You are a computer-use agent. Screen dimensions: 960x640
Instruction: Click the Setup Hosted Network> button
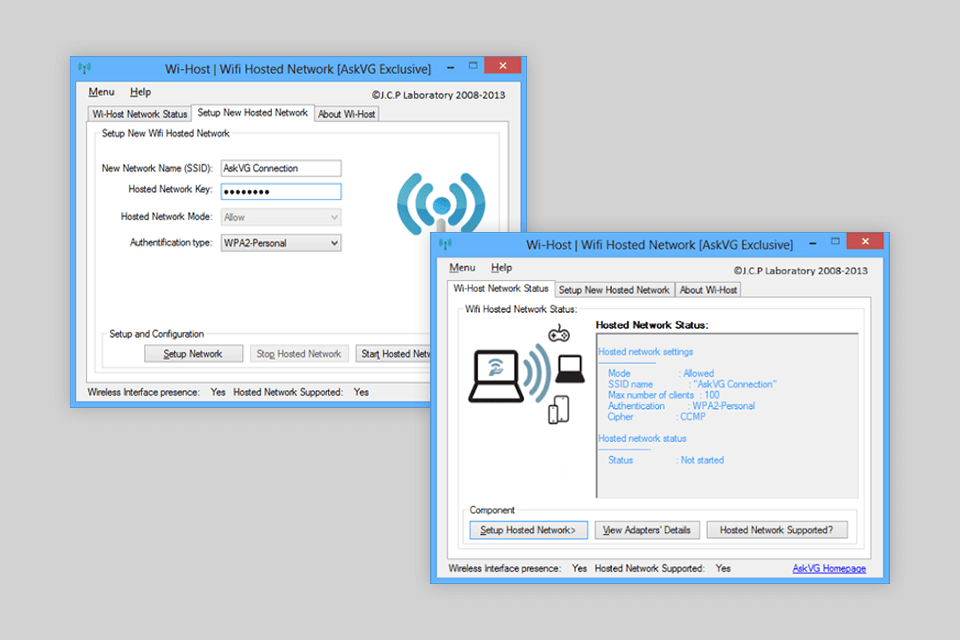pos(528,530)
